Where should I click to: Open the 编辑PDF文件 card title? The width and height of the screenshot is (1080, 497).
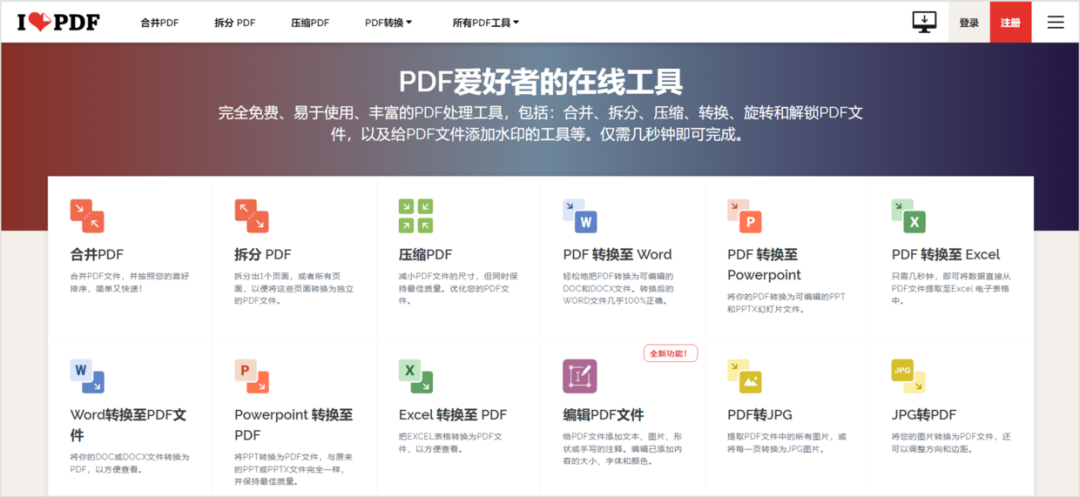coord(603,415)
